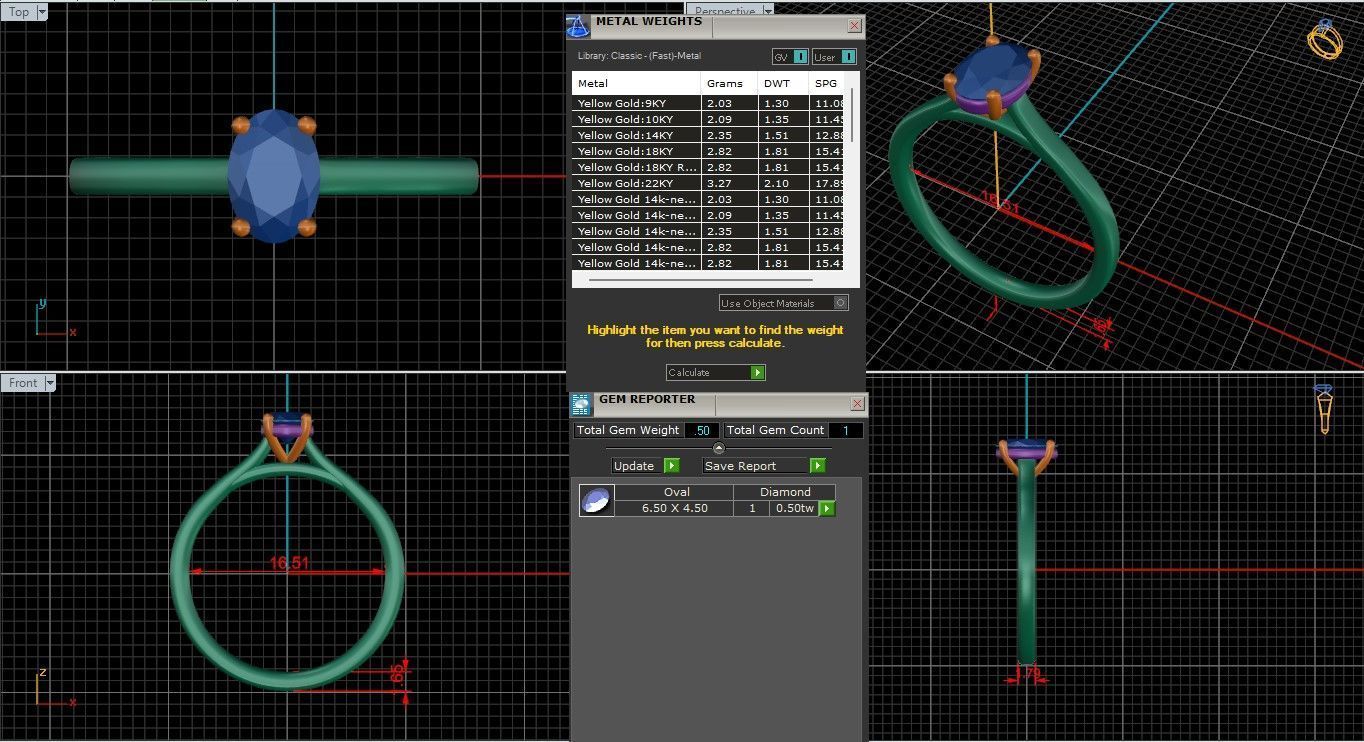The height and width of the screenshot is (742, 1364).
Task: Click the Calculate button
Action: [x=716, y=372]
